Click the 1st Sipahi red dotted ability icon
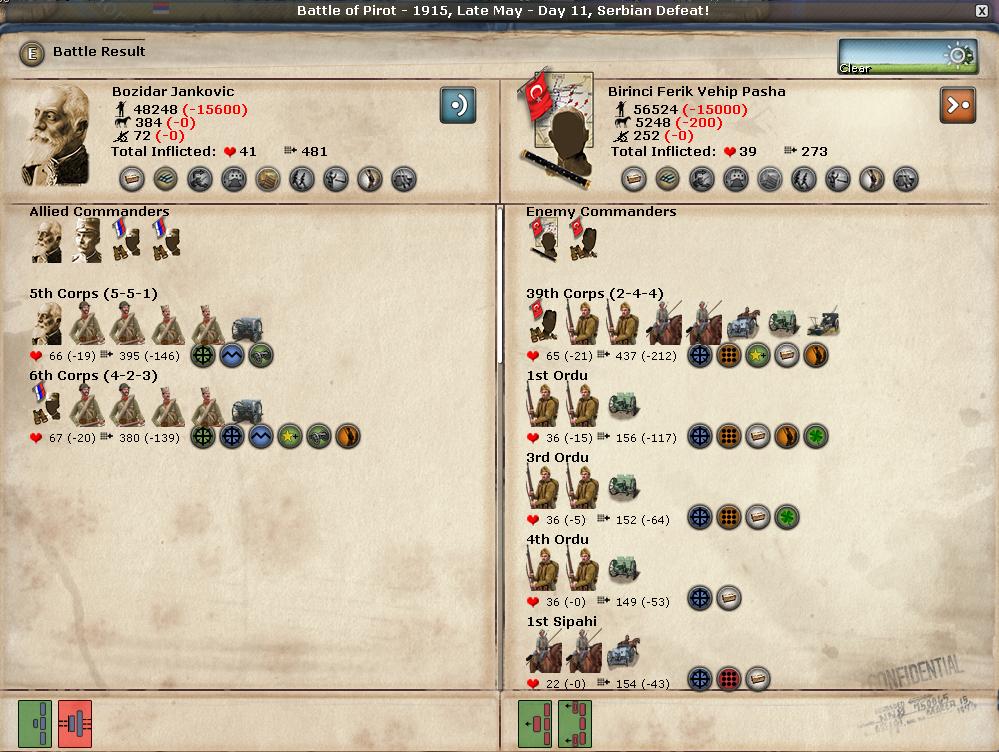The height and width of the screenshot is (752, 999). [x=729, y=679]
